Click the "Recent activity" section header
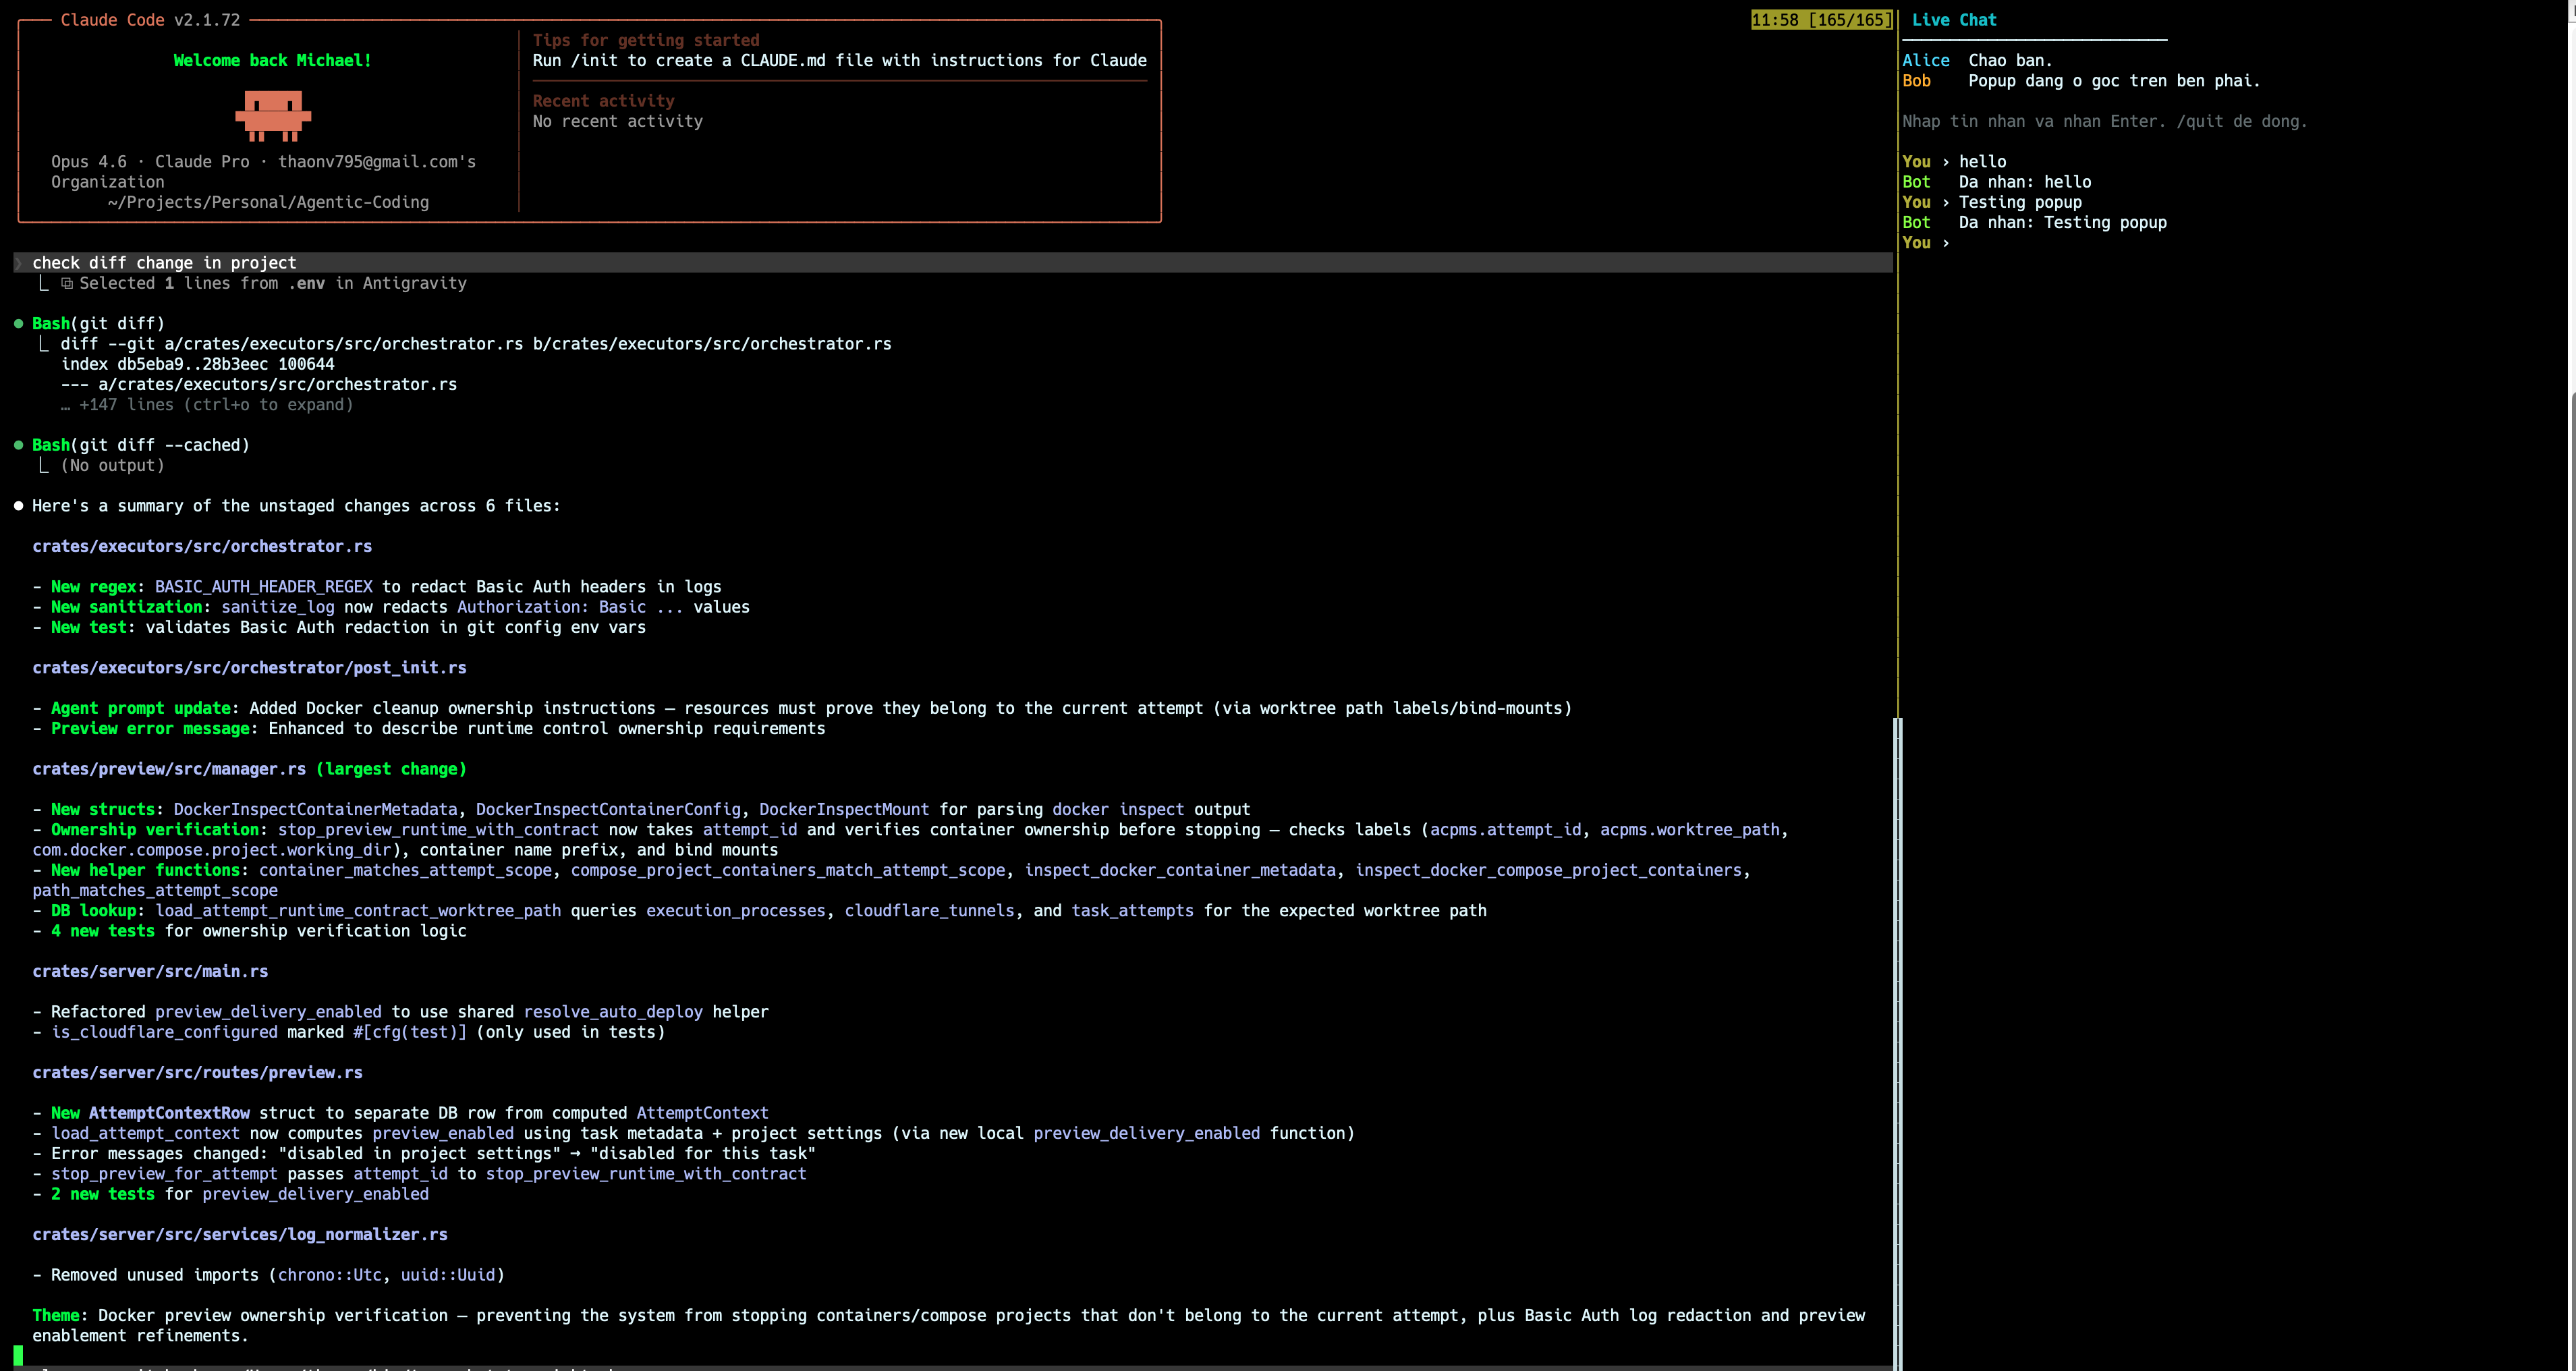The width and height of the screenshot is (2576, 1371). [x=604, y=100]
